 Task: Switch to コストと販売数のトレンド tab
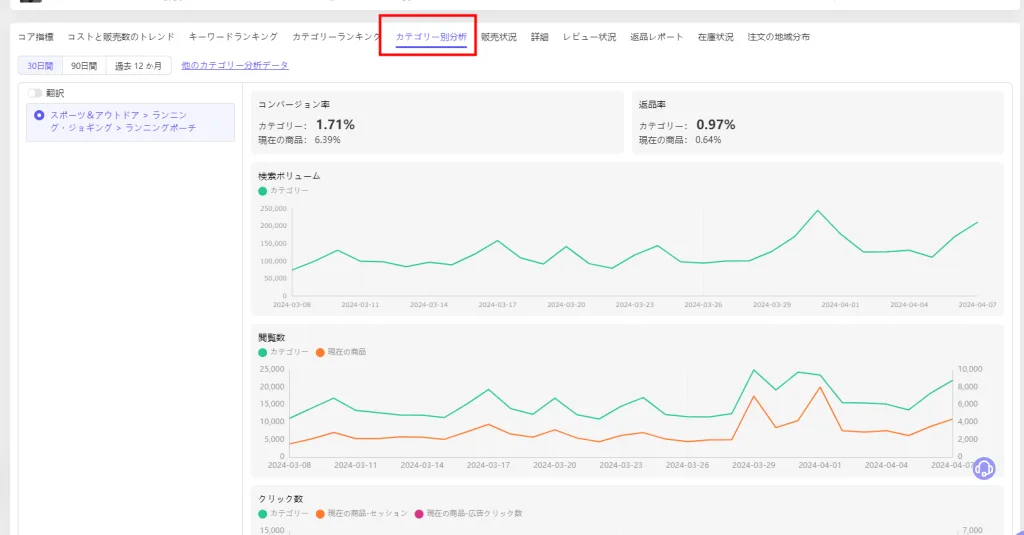121,37
